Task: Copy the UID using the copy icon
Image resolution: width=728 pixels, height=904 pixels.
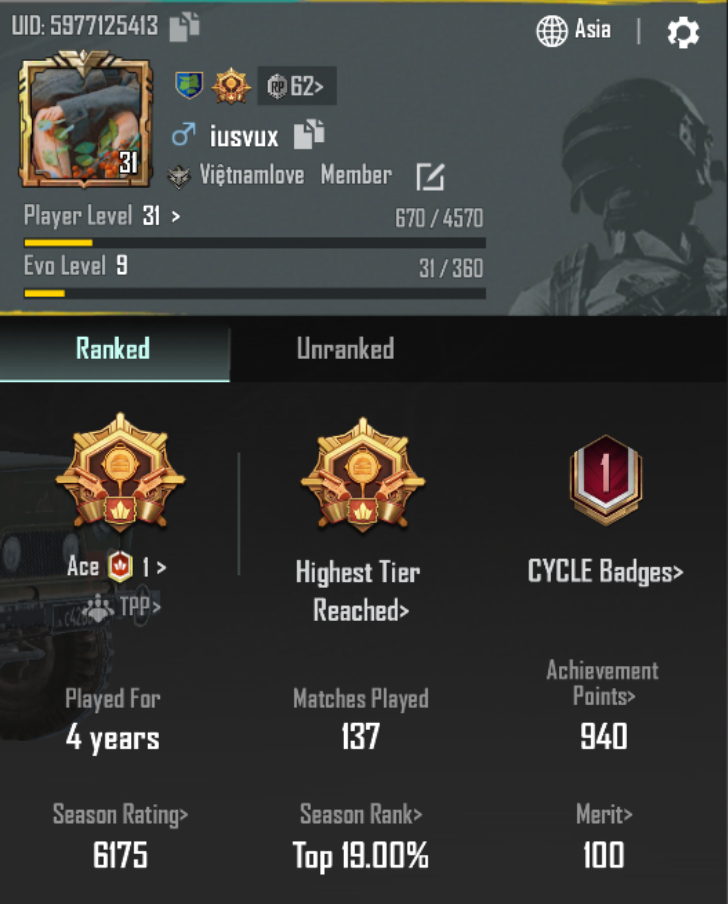Action: [184, 27]
